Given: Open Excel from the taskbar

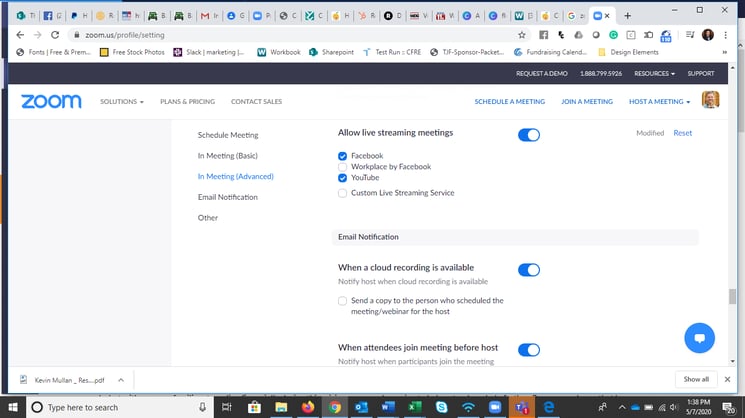Looking at the screenshot, I should [x=415, y=407].
